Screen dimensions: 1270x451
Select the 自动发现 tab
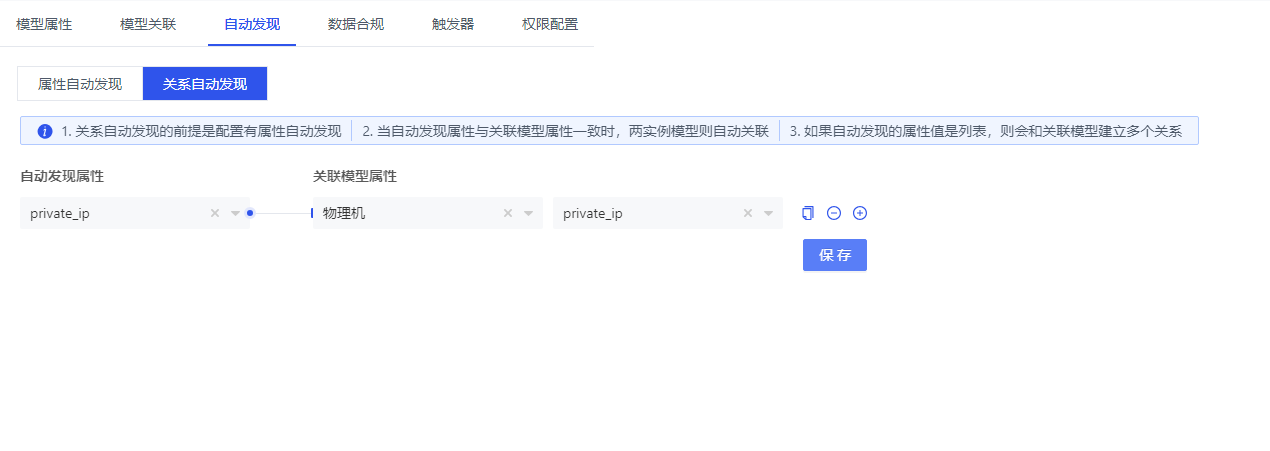click(252, 24)
